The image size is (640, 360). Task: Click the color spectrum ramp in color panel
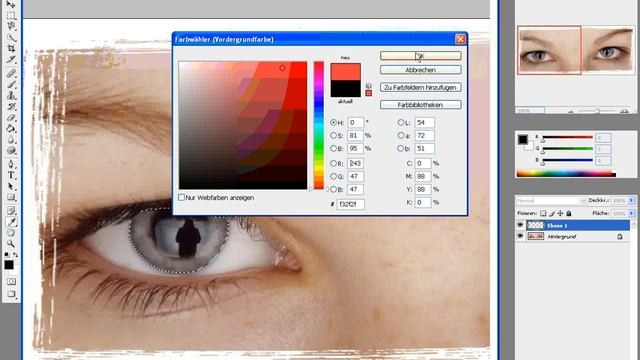click(566, 174)
